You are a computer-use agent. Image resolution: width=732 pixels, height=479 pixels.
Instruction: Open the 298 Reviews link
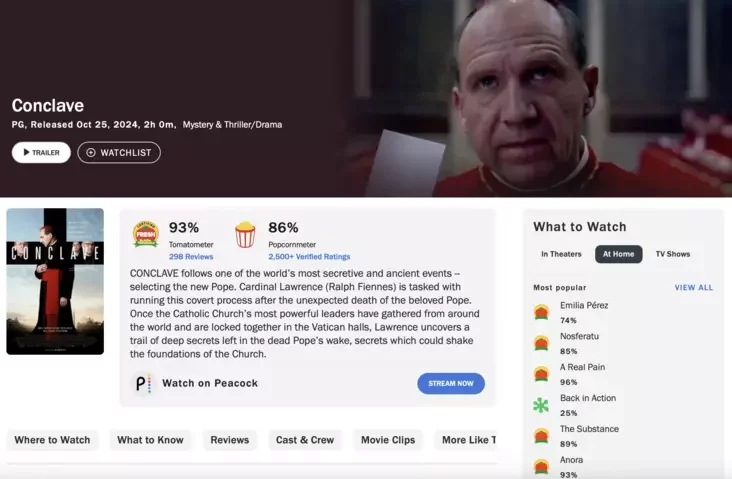point(191,257)
